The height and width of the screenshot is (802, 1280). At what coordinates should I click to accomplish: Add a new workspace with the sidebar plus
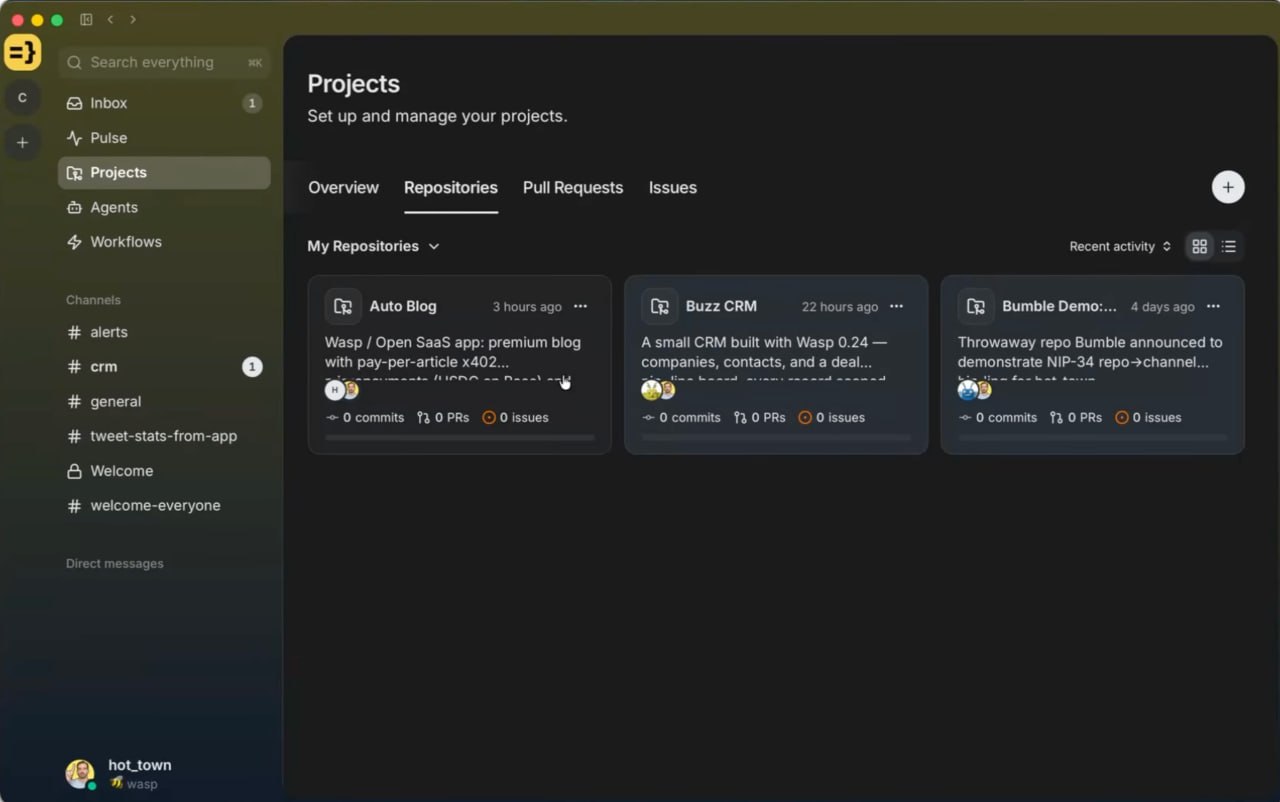pyautogui.click(x=22, y=142)
